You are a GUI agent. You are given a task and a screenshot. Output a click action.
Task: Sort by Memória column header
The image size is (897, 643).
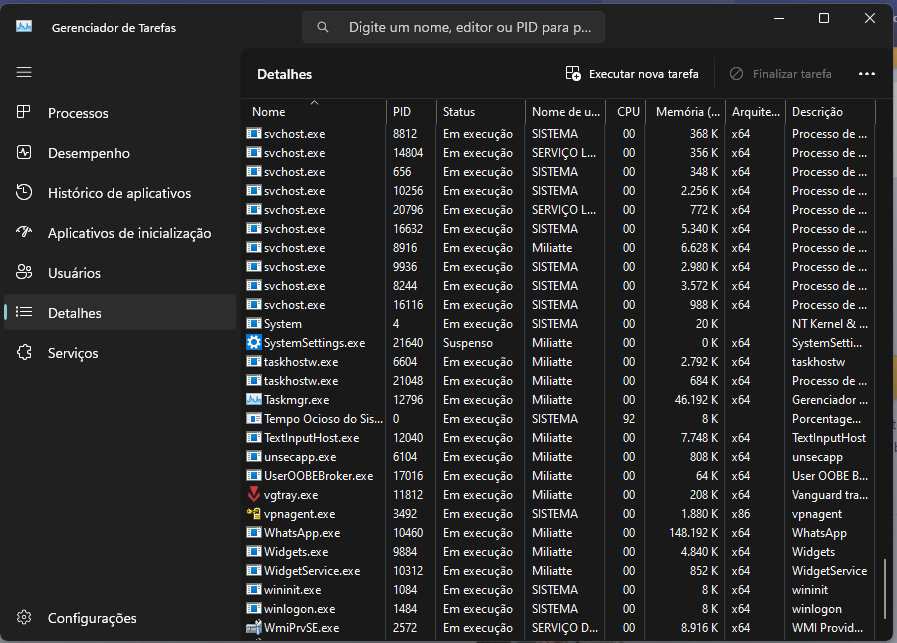pyautogui.click(x=685, y=112)
